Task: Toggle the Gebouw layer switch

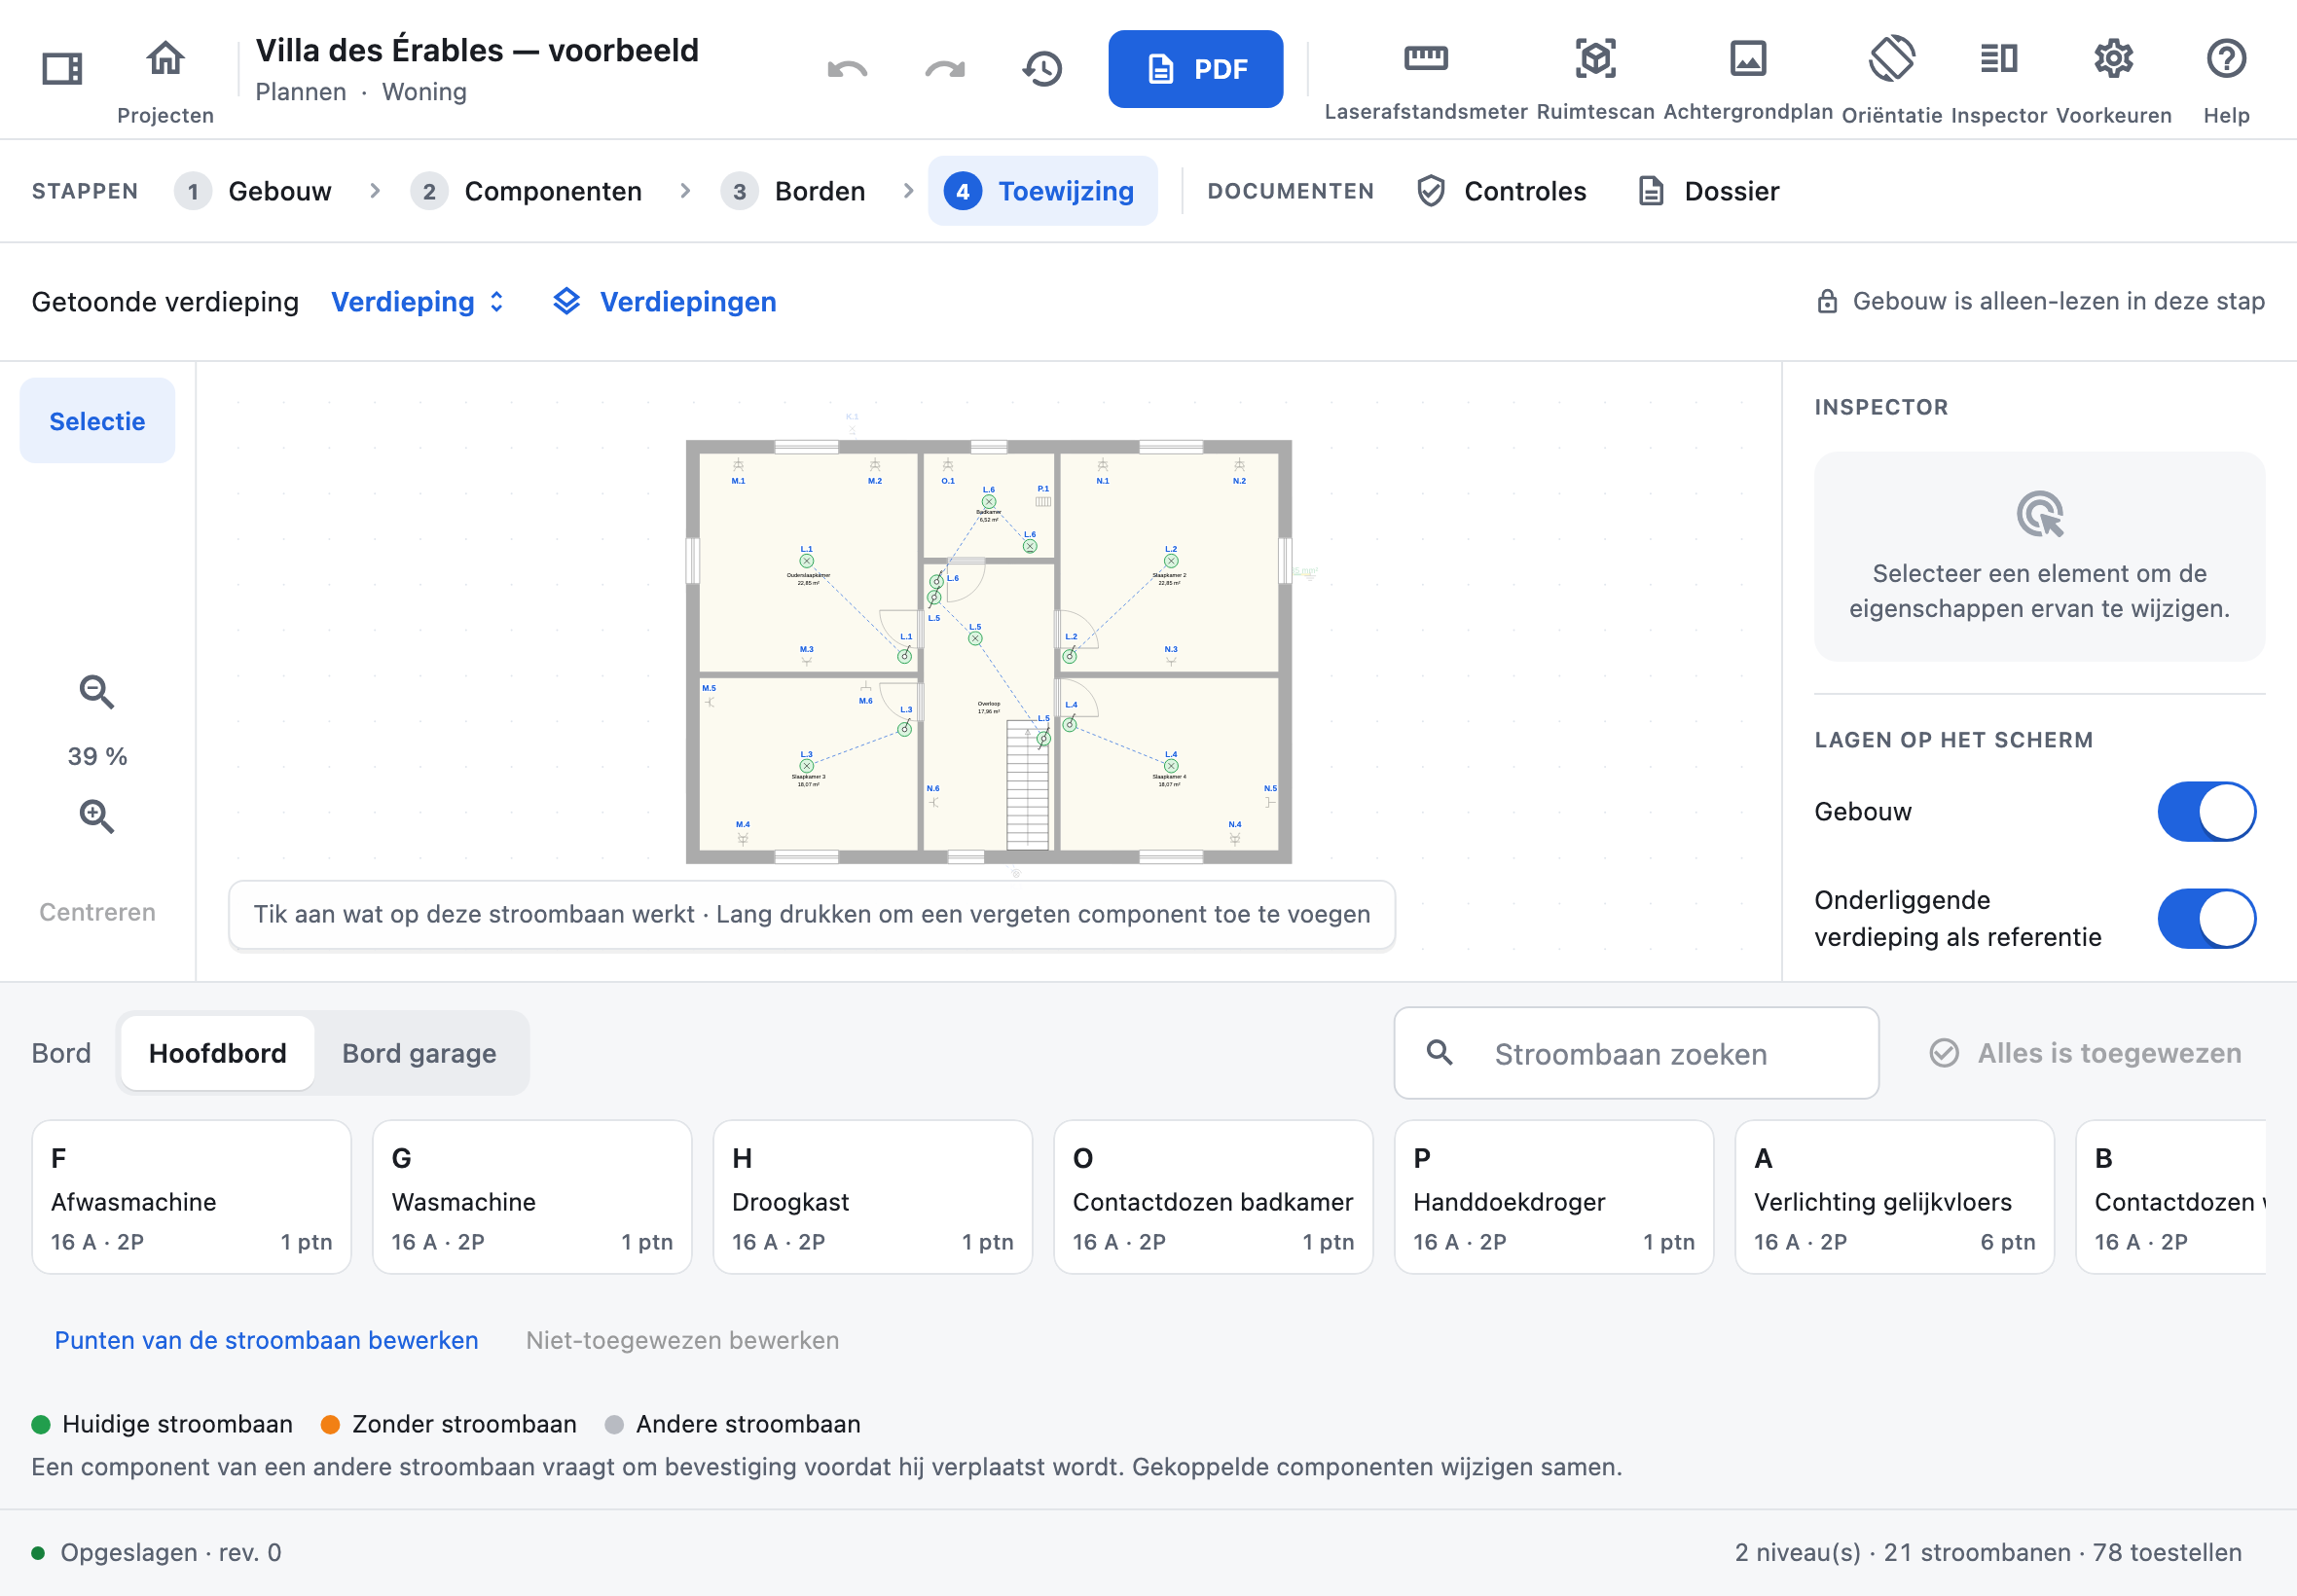Action: click(2206, 811)
